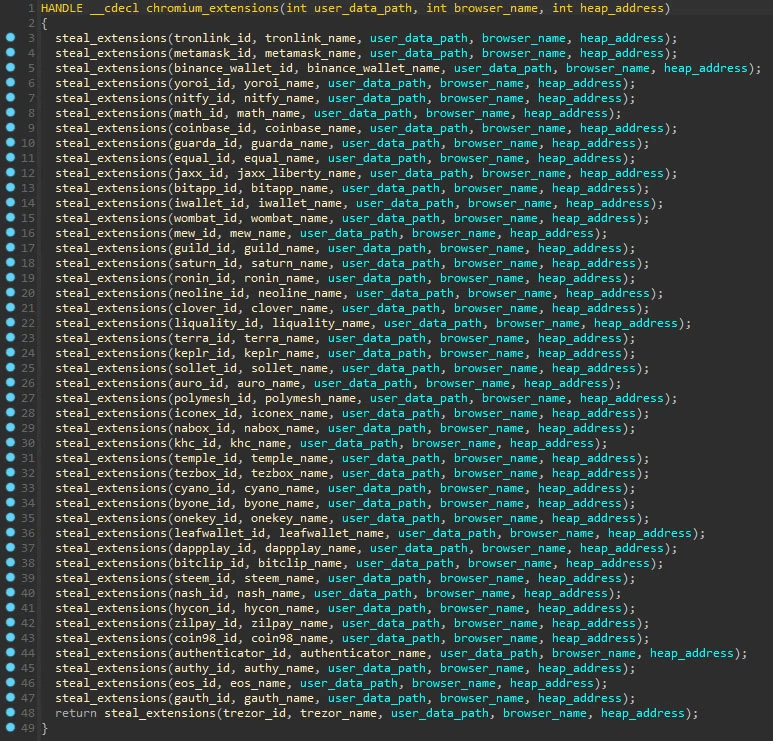
Task: Toggle breakpoint dot beside line 12
Action: [11, 173]
